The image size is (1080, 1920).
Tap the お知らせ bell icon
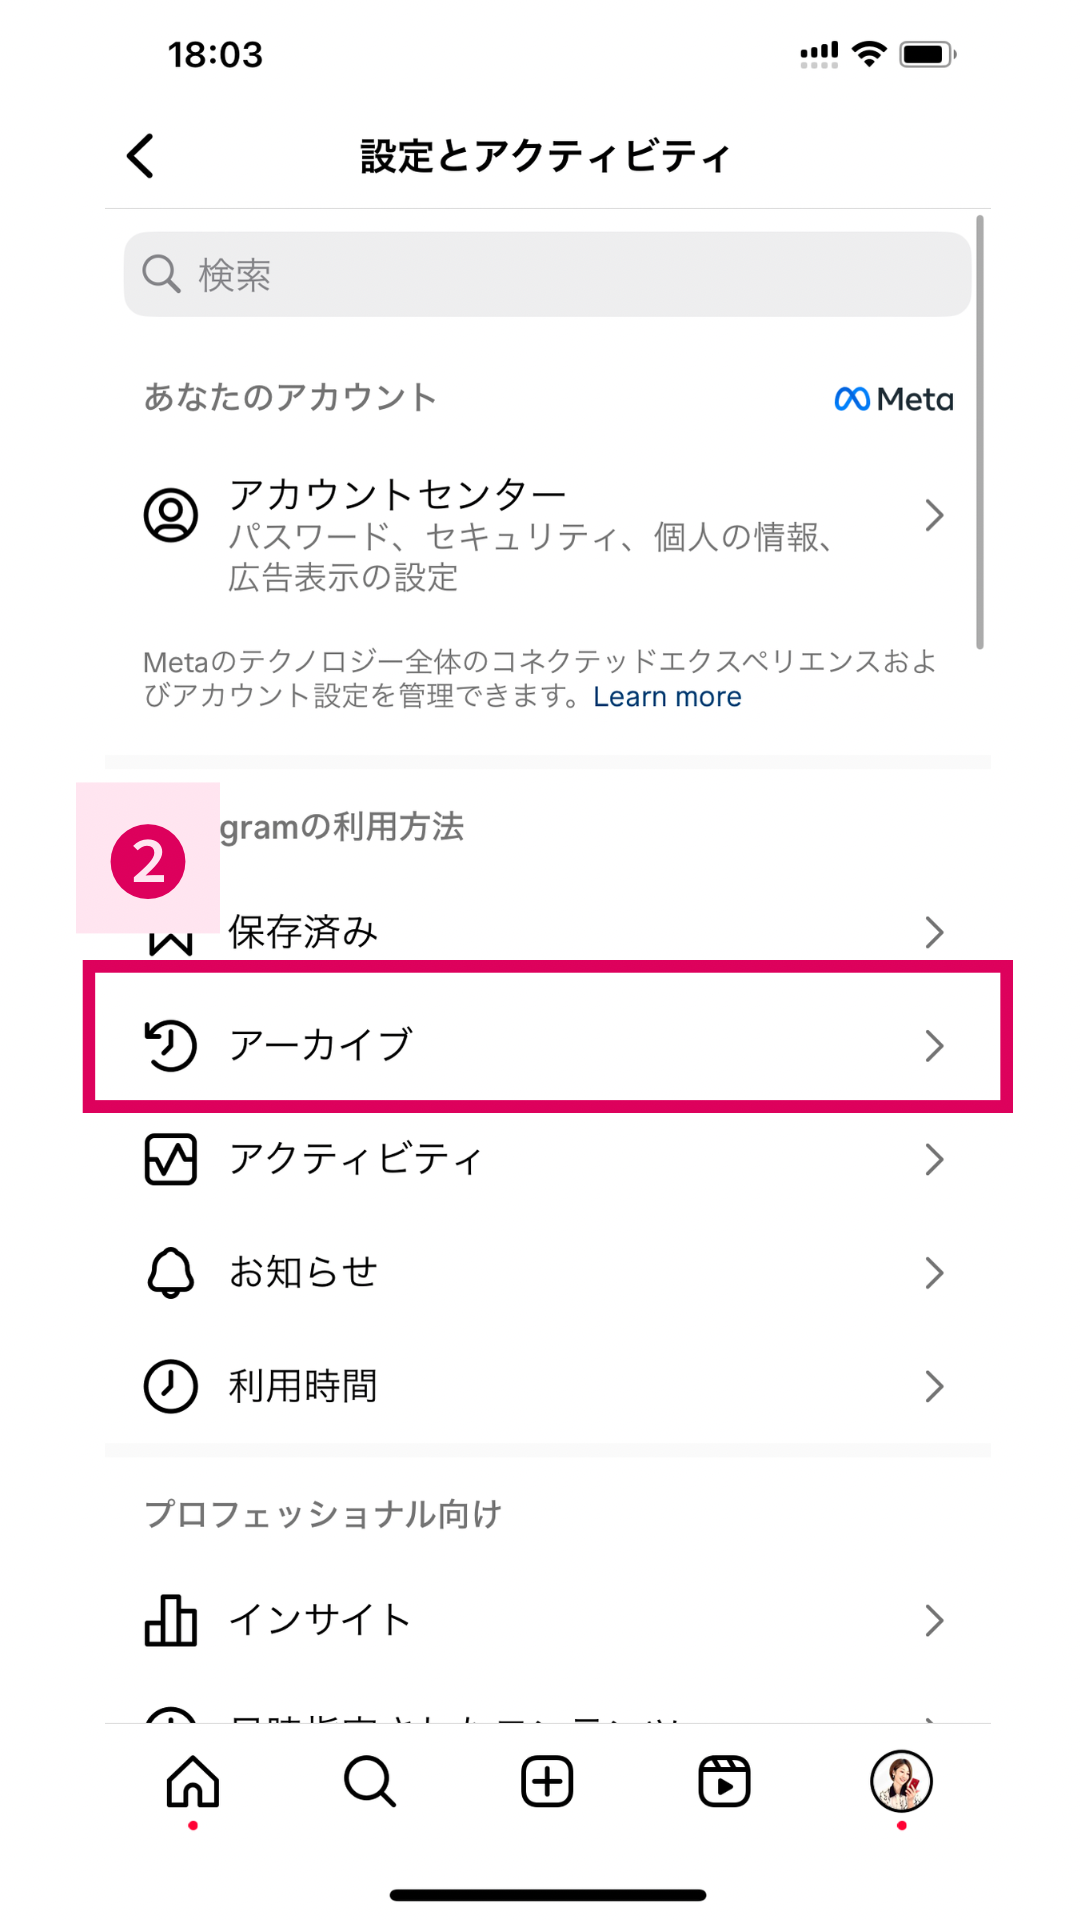tap(171, 1273)
